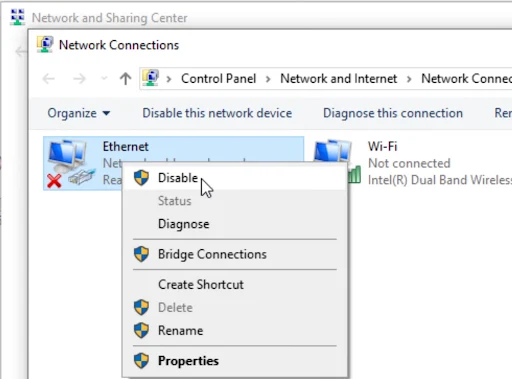The width and height of the screenshot is (512, 379).
Task: Select the Wi-Fi adapter icon
Action: [337, 162]
